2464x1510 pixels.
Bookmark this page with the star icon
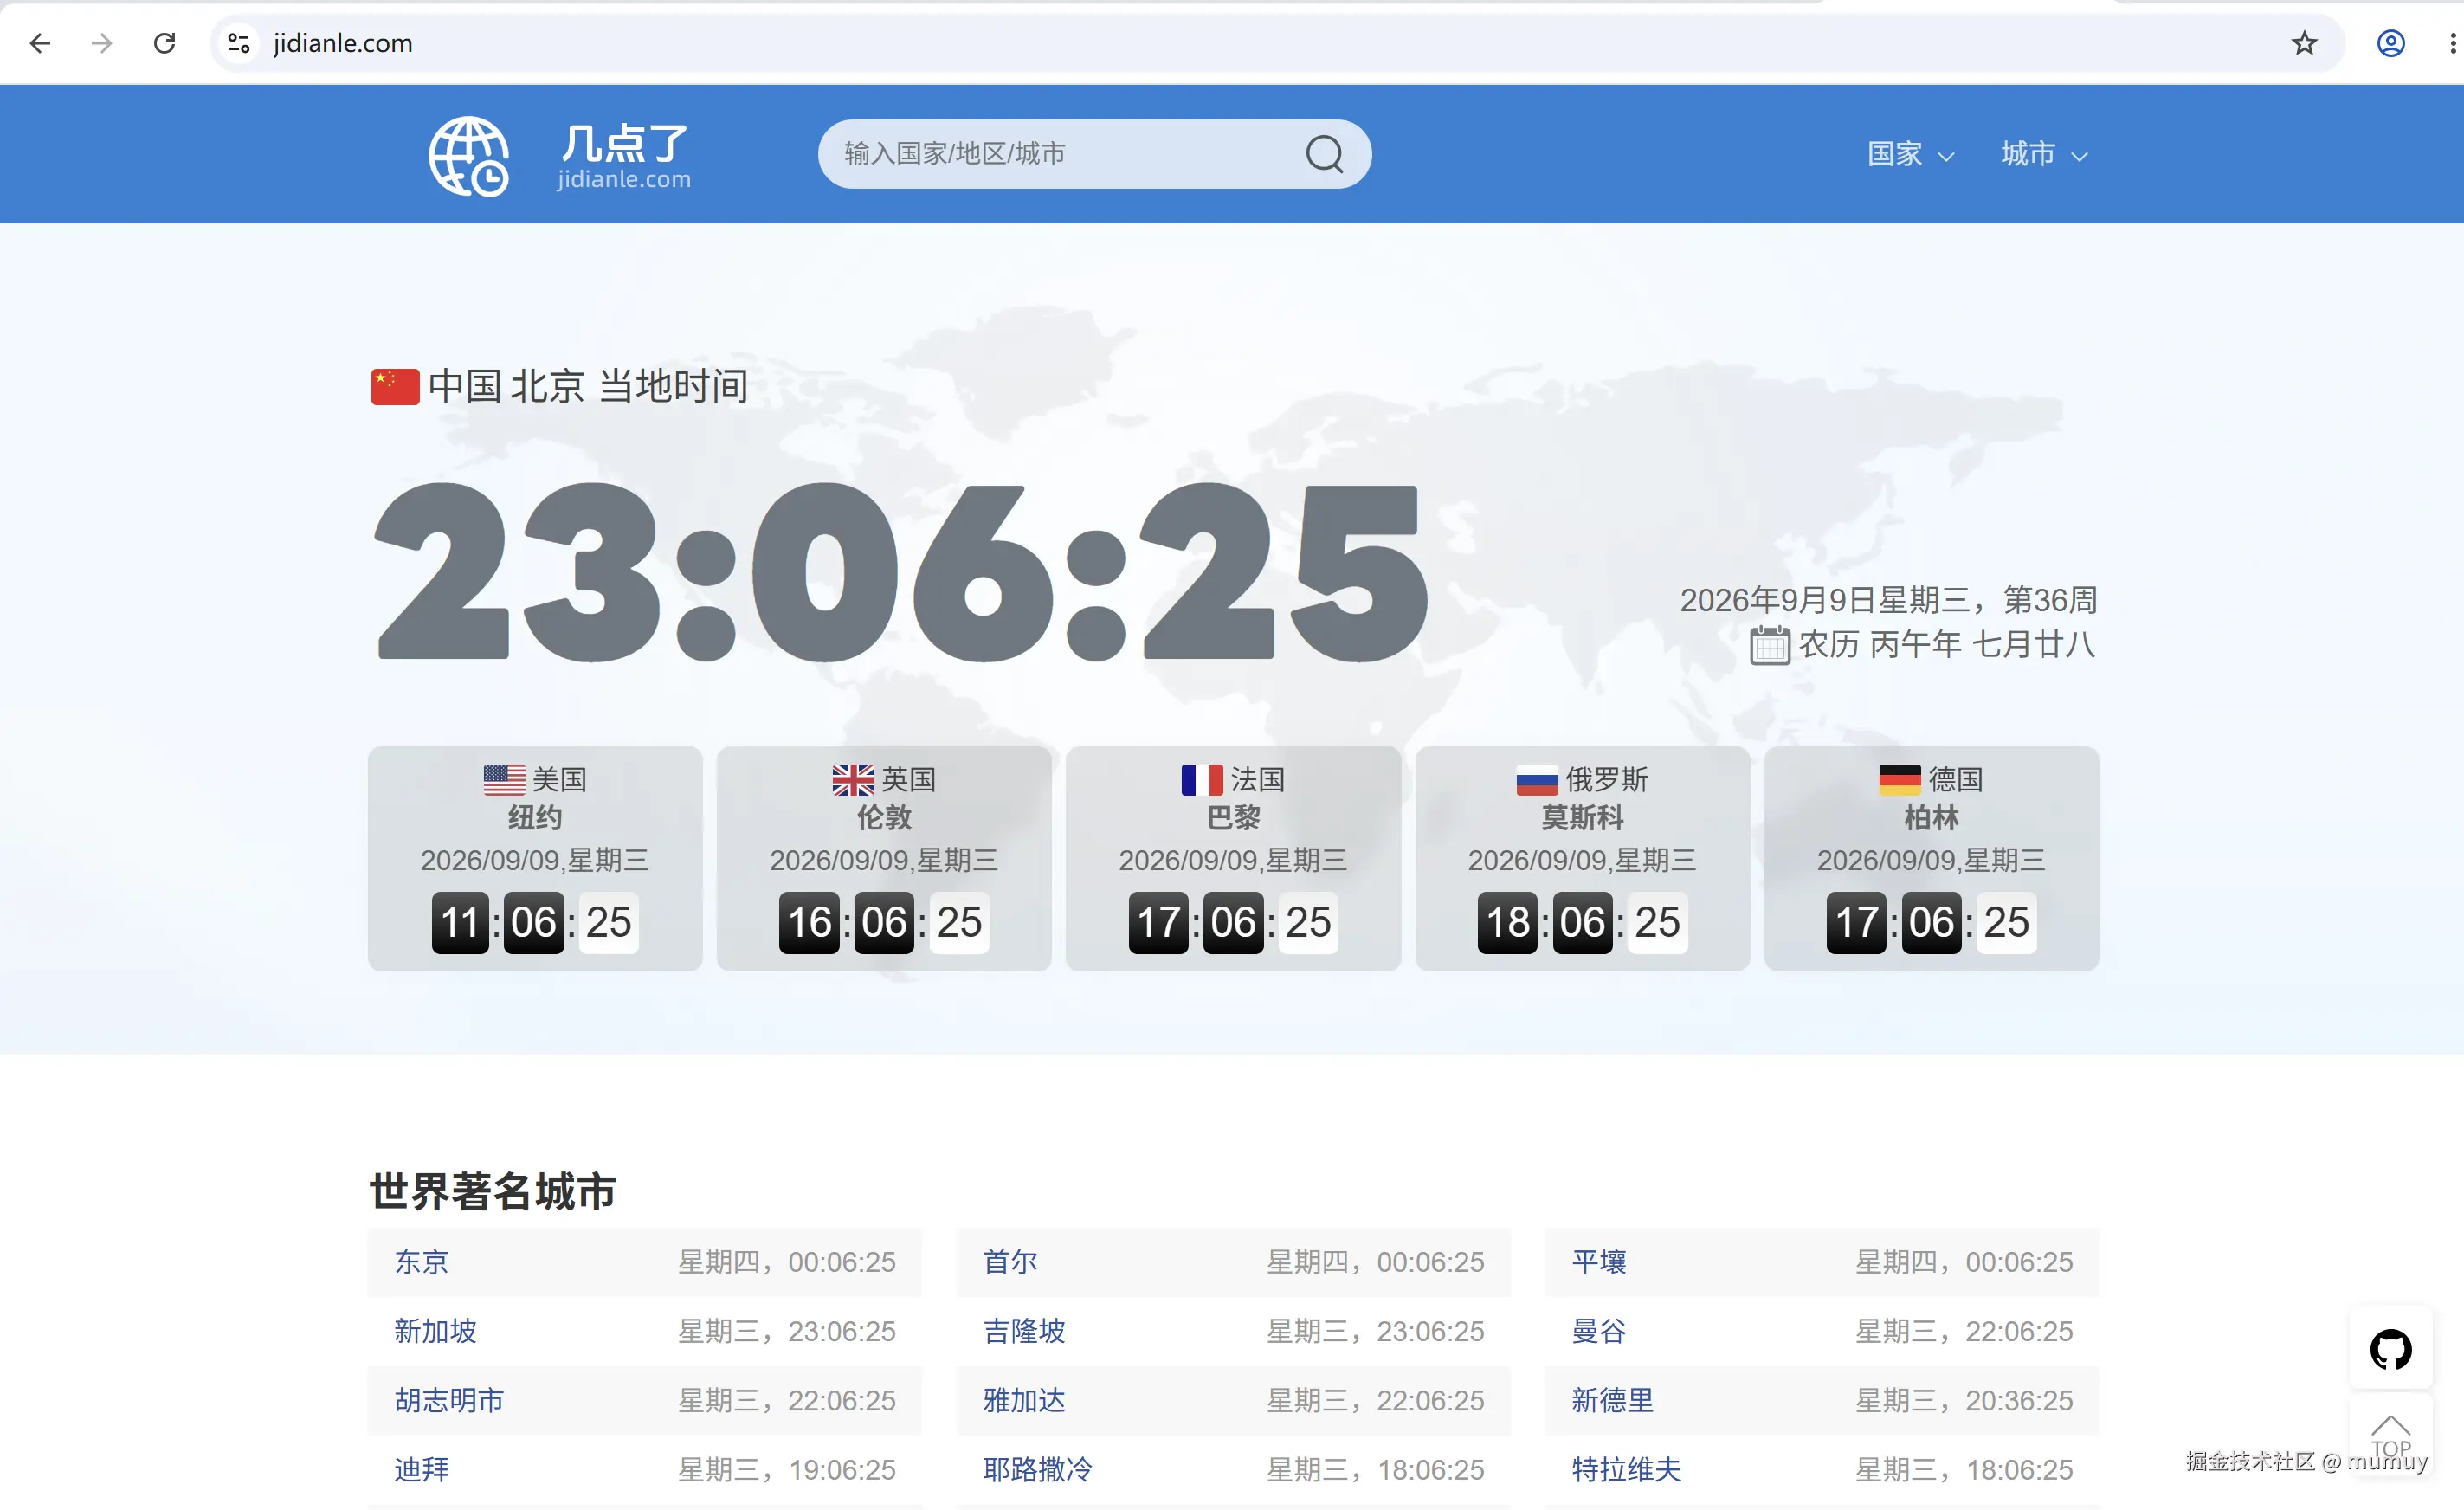click(2304, 43)
